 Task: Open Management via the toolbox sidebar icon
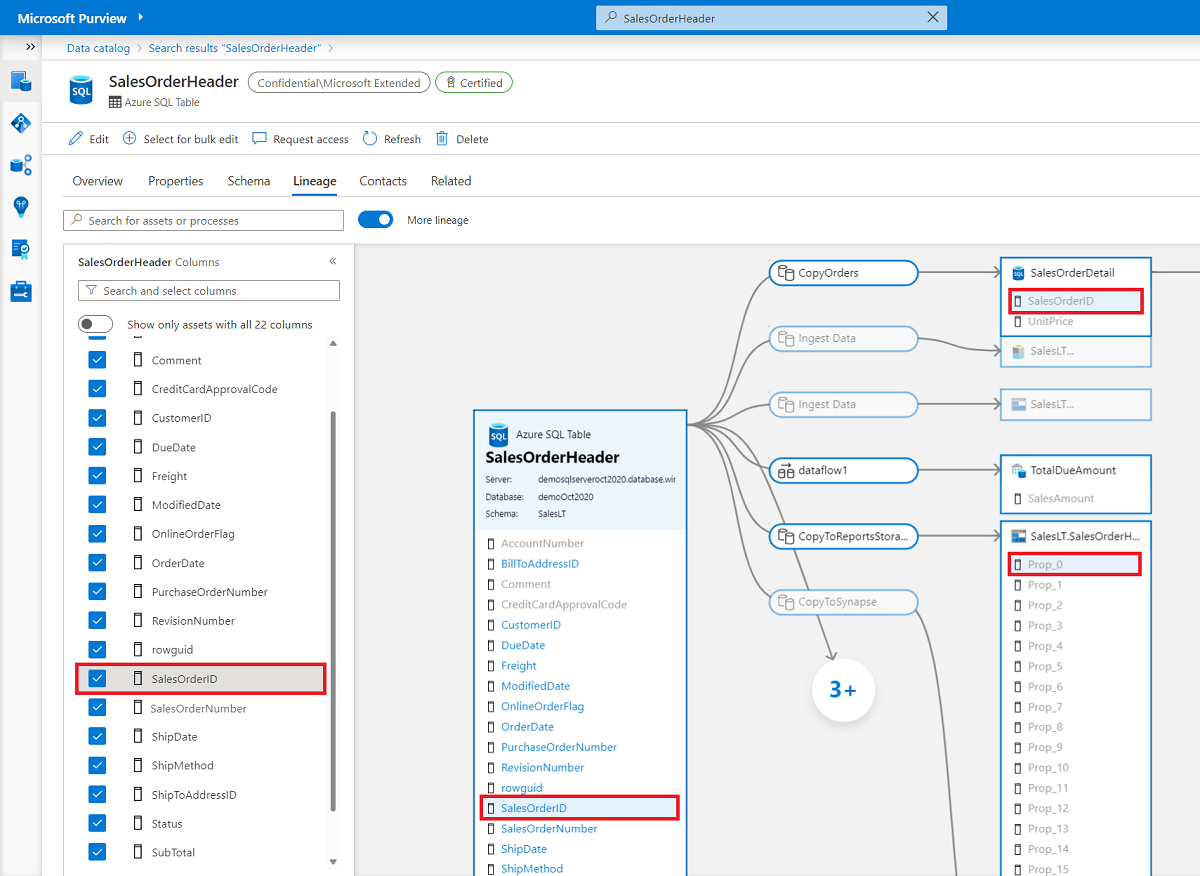pyautogui.click(x=20, y=290)
